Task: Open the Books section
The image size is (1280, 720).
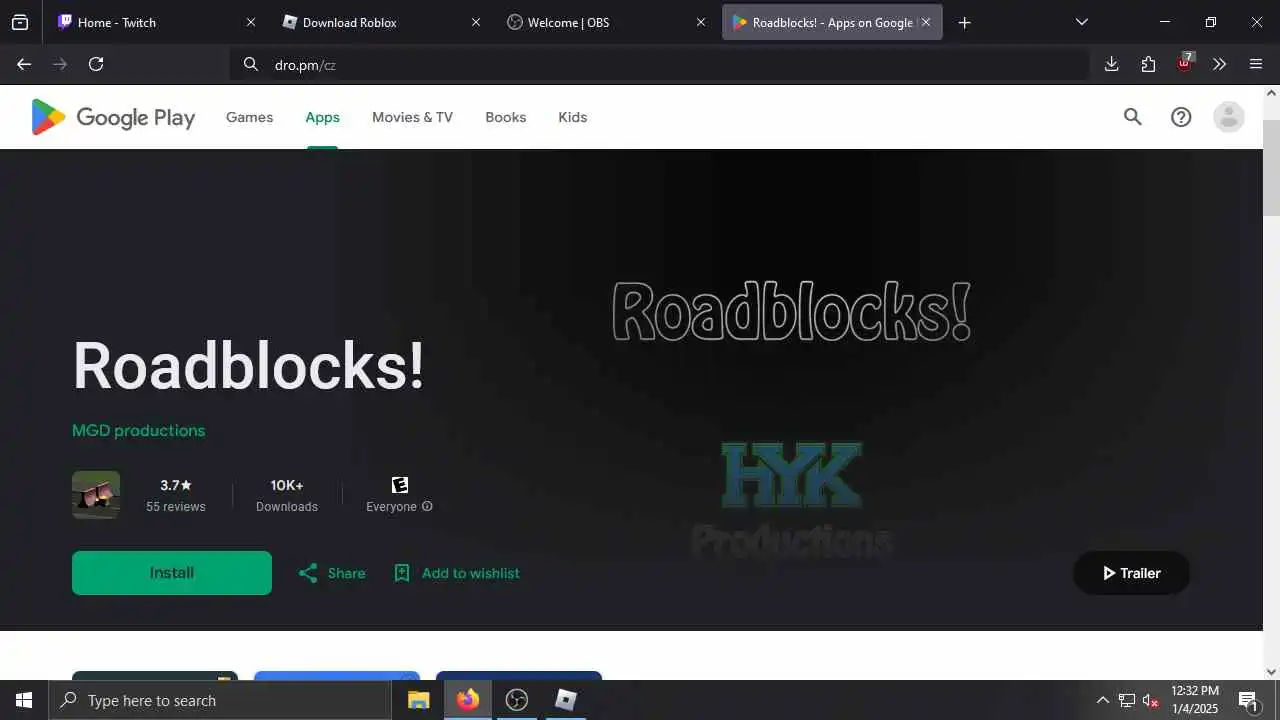Action: pos(505,117)
